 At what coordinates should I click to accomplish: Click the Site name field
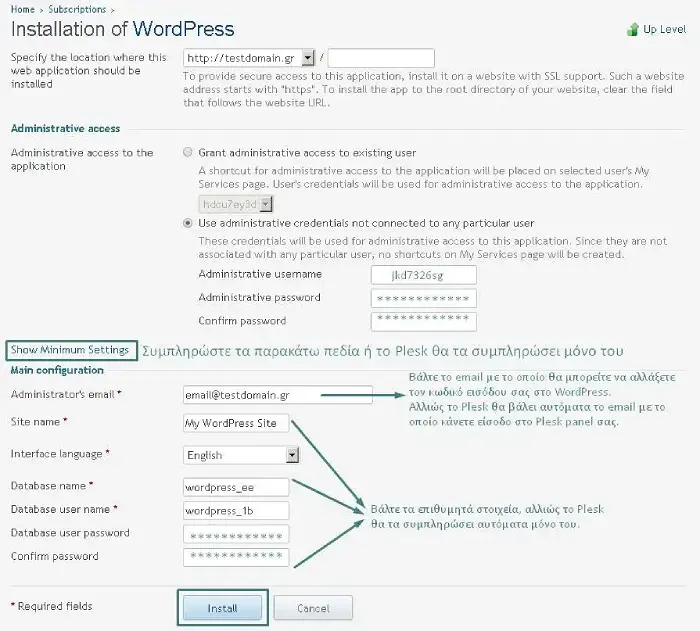236,423
